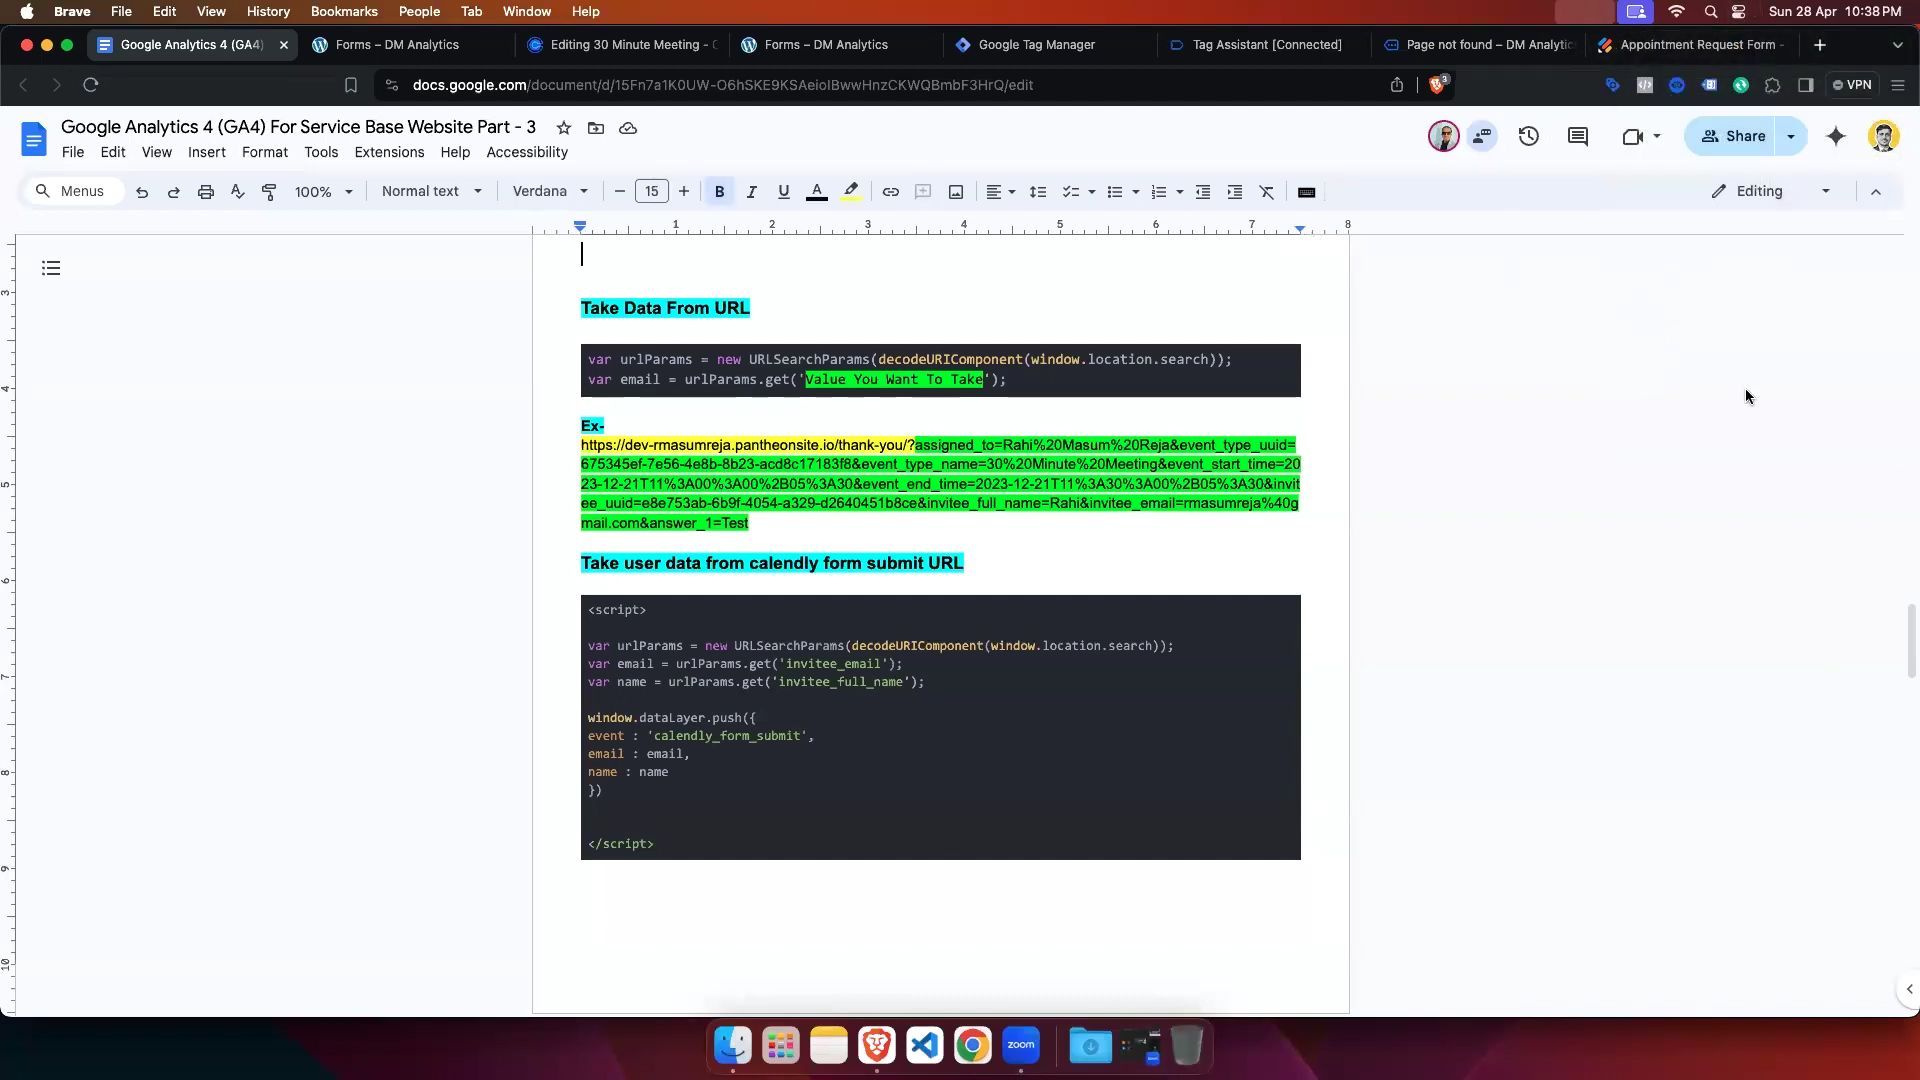Toggle italic formatting

(x=751, y=192)
